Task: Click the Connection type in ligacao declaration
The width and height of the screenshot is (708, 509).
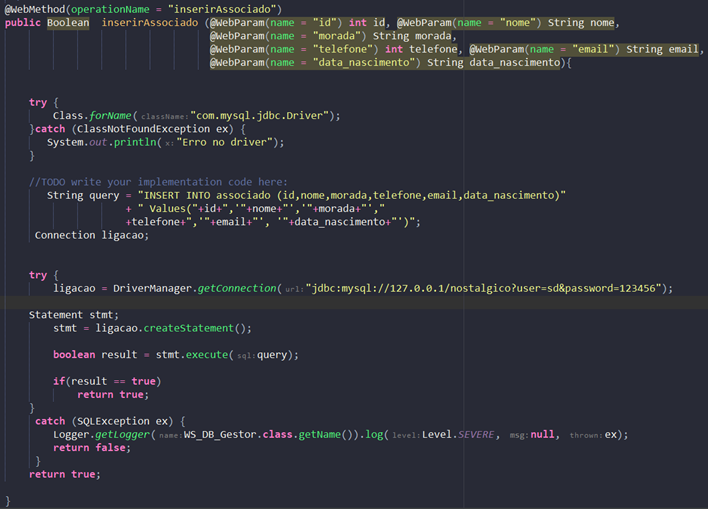Action: 65,235
